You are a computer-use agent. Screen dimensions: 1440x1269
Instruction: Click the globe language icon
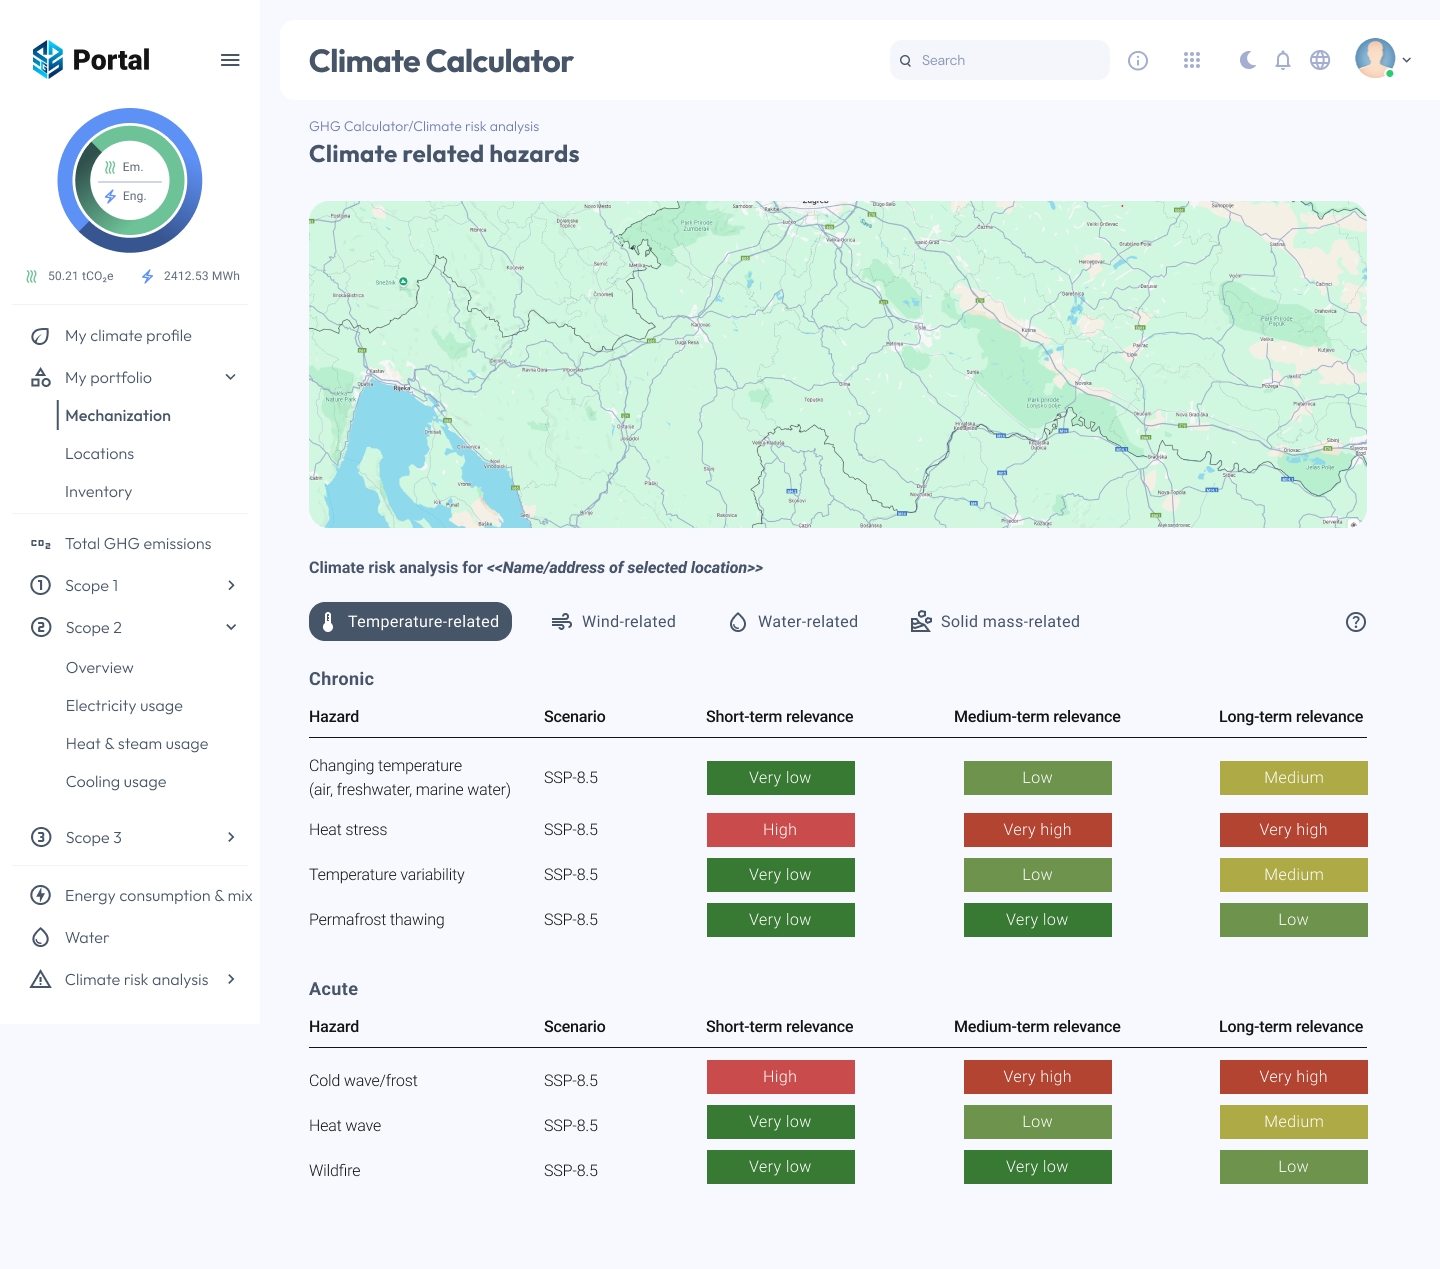[x=1320, y=60]
